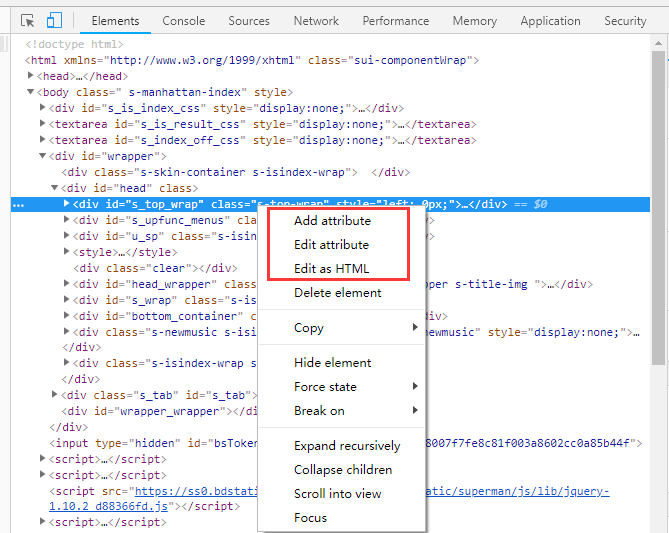The width and height of the screenshot is (669, 533).
Task: Expand the u_sp div node
Action: tap(66, 236)
